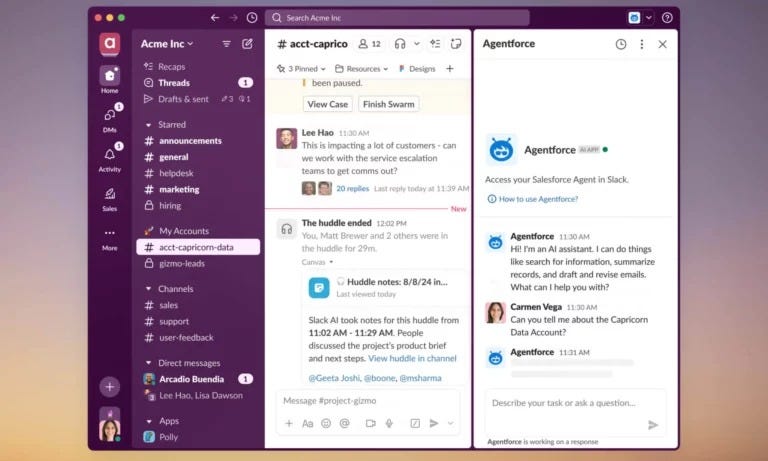Click the Search Acme Inc field
This screenshot has height=461, width=768.
point(397,18)
